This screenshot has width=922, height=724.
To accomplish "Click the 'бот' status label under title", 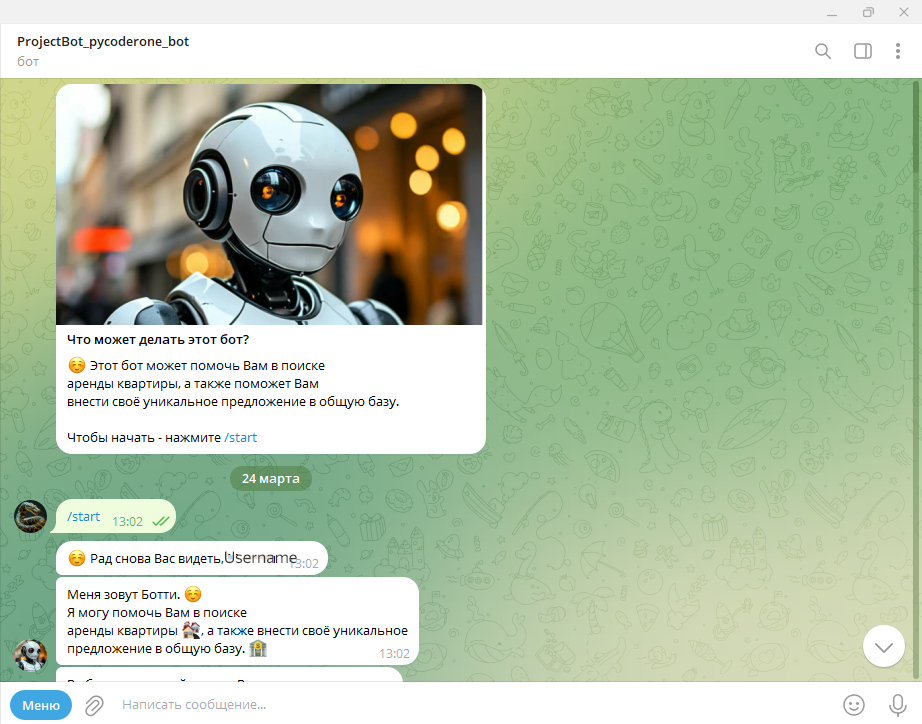I will pos(28,61).
